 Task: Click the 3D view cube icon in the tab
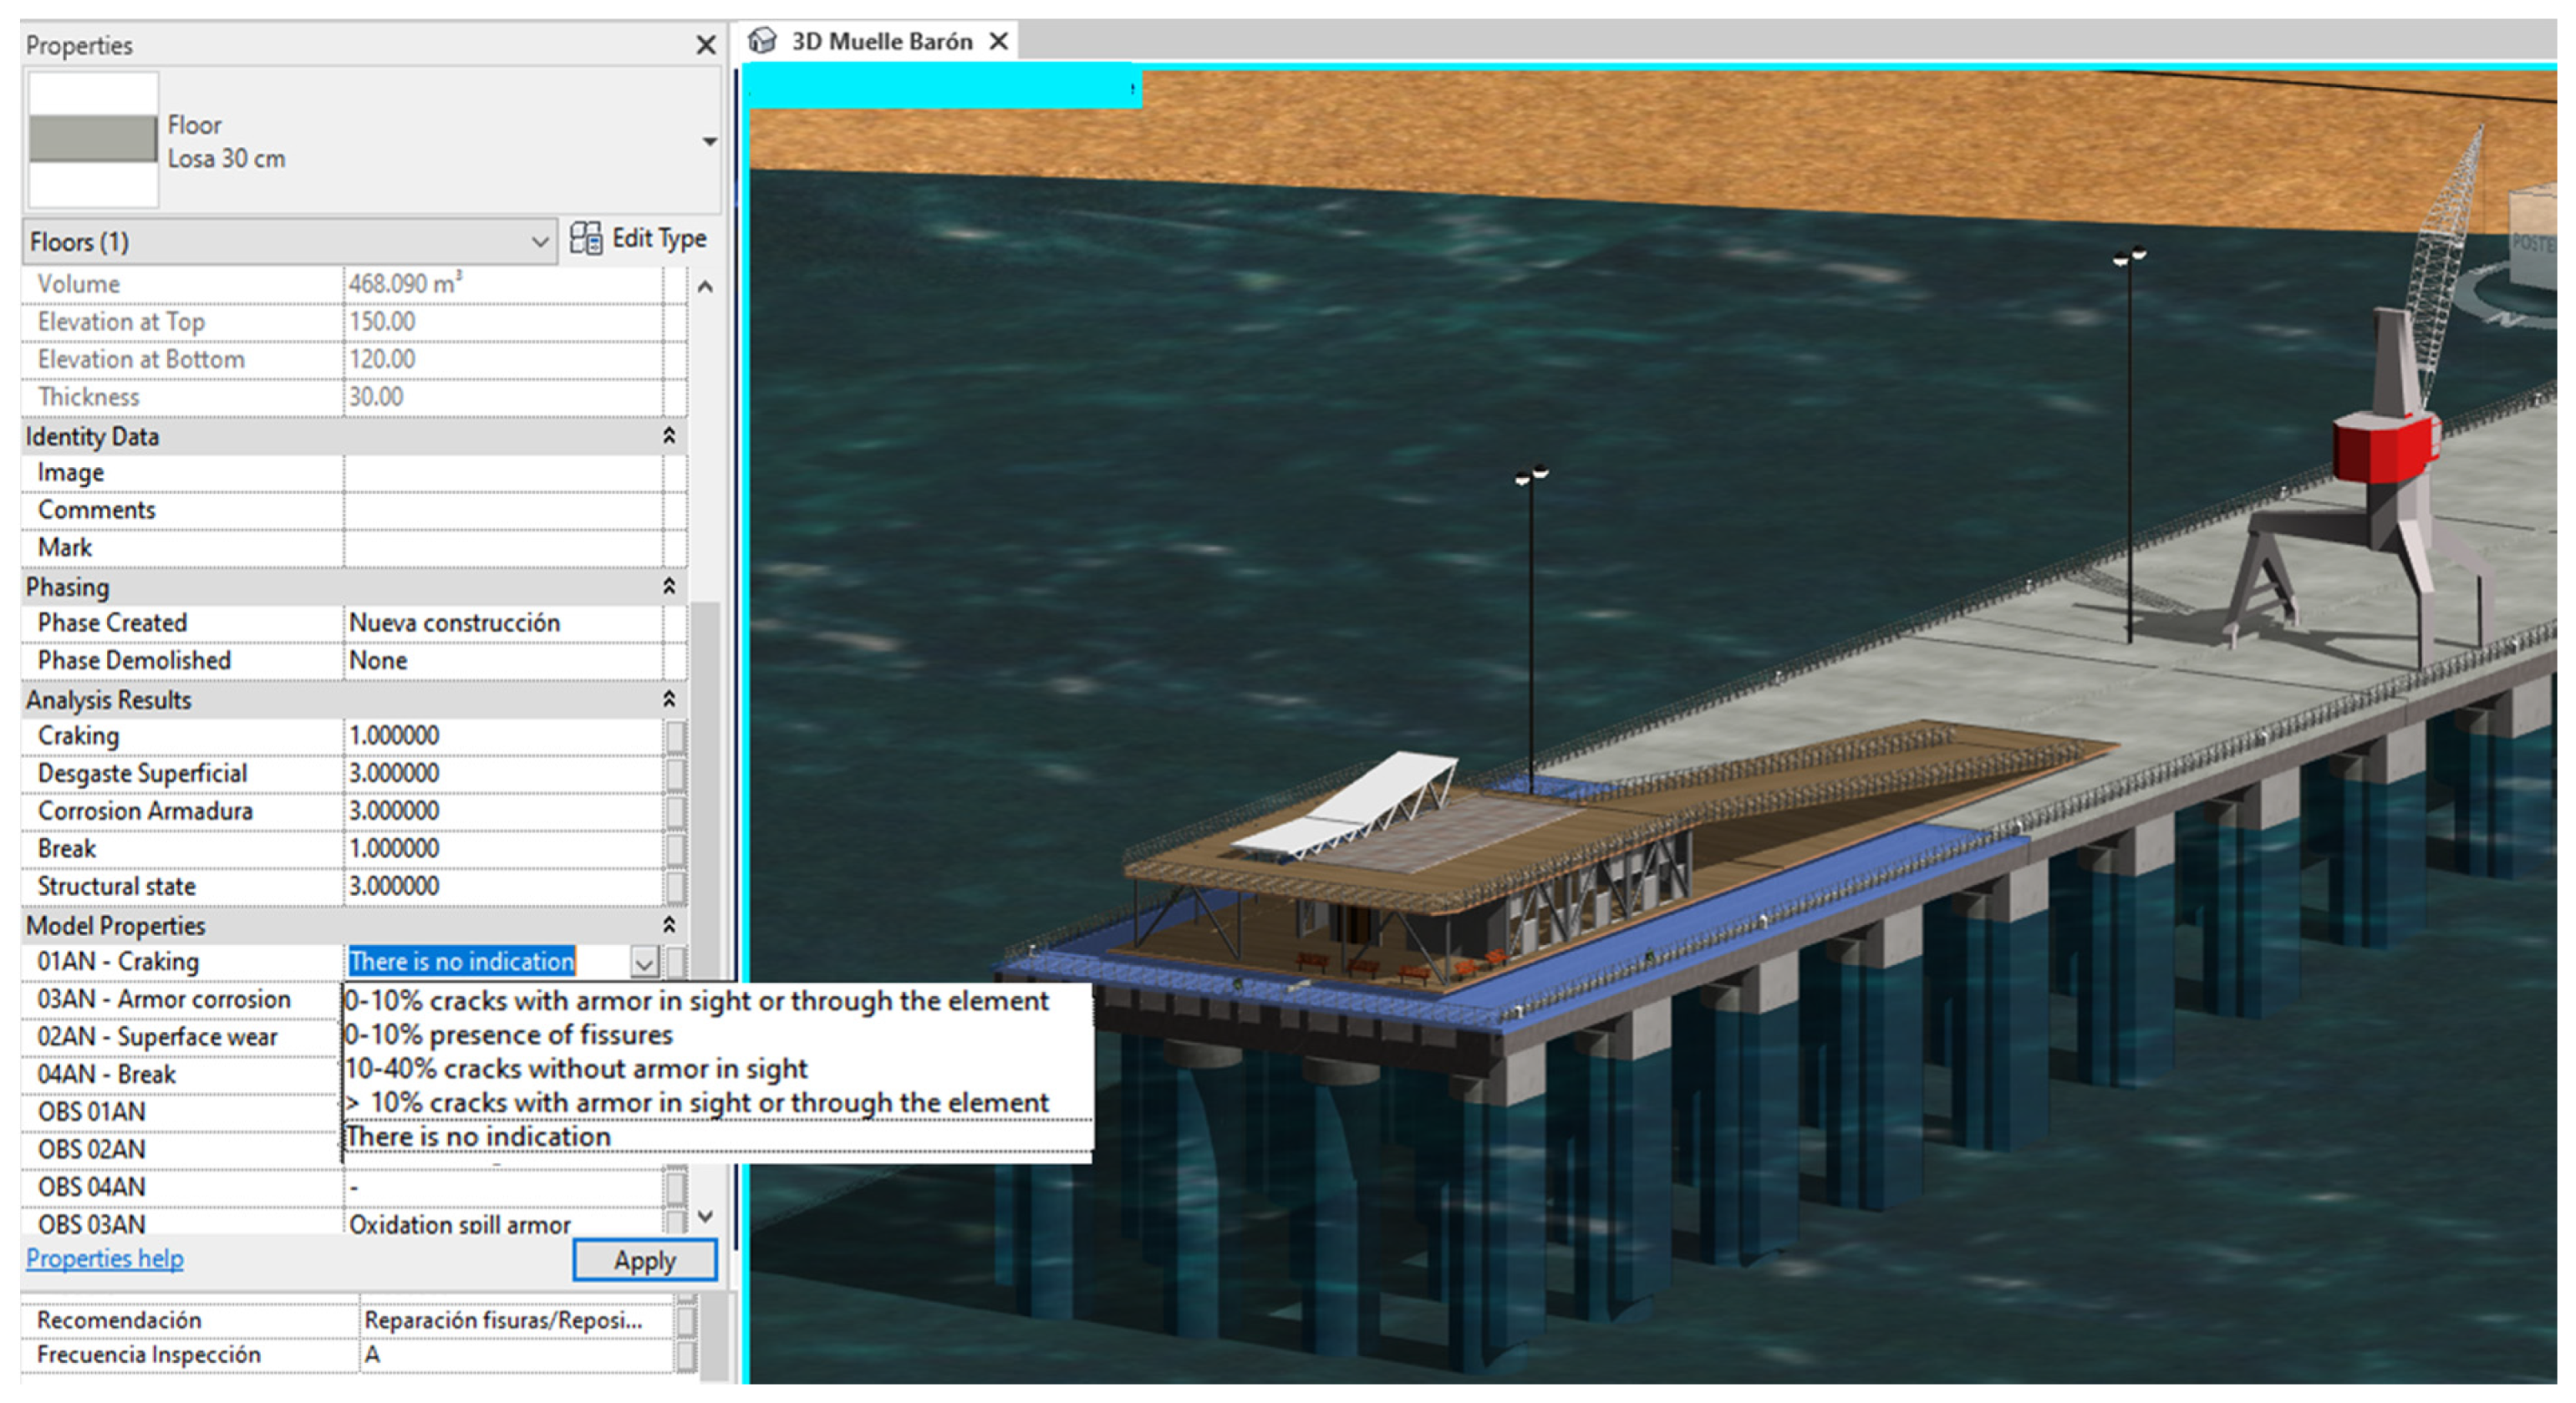763,41
